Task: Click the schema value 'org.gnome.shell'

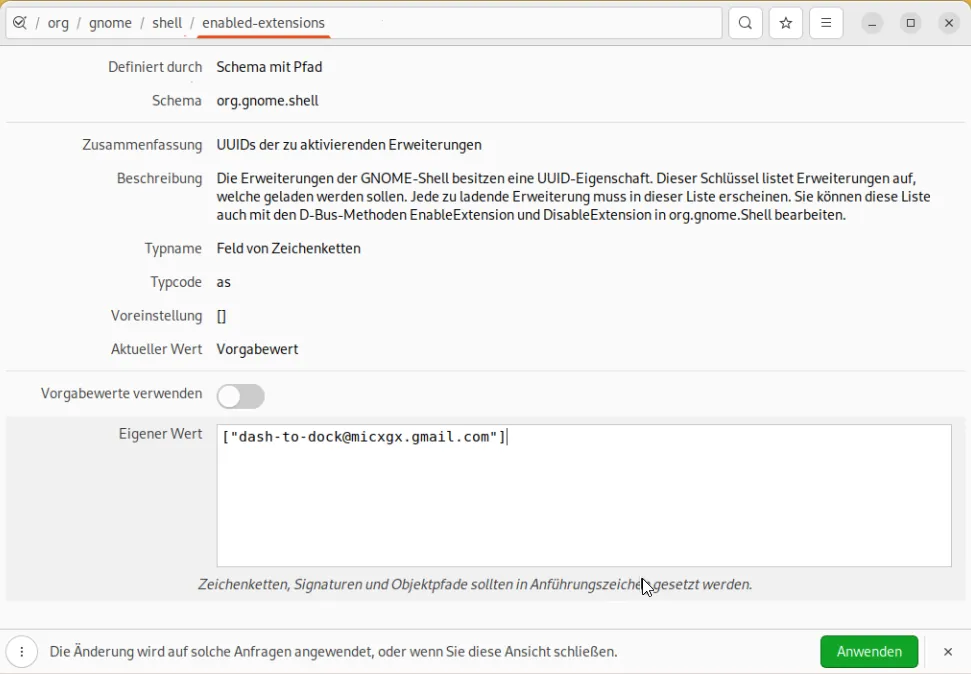Action: [x=268, y=101]
